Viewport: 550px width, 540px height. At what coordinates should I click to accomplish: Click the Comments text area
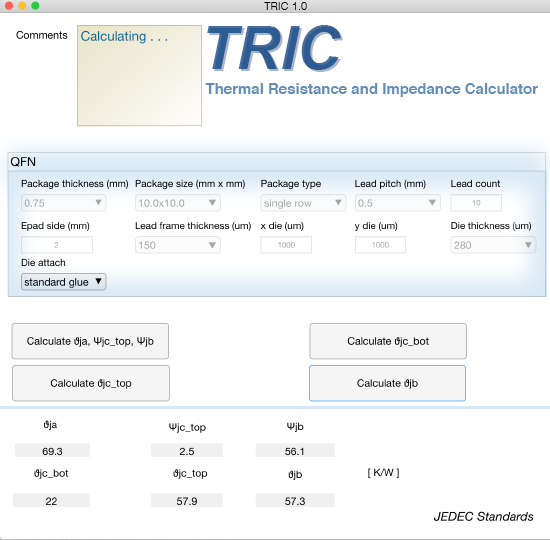(139, 75)
